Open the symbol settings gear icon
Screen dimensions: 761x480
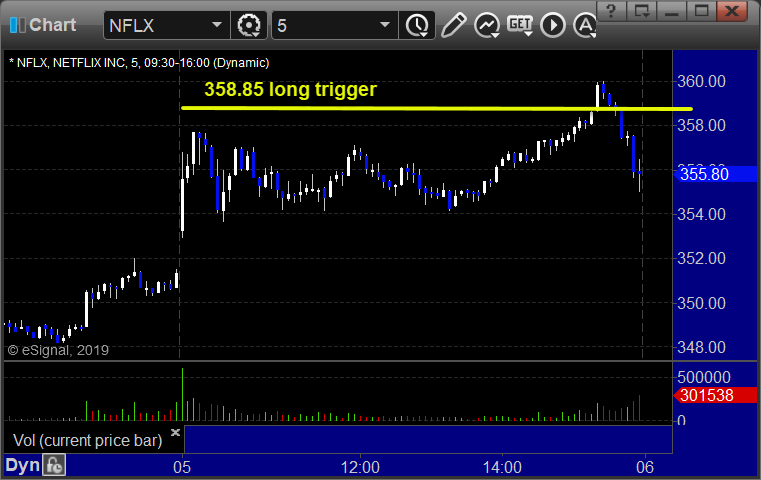click(248, 25)
